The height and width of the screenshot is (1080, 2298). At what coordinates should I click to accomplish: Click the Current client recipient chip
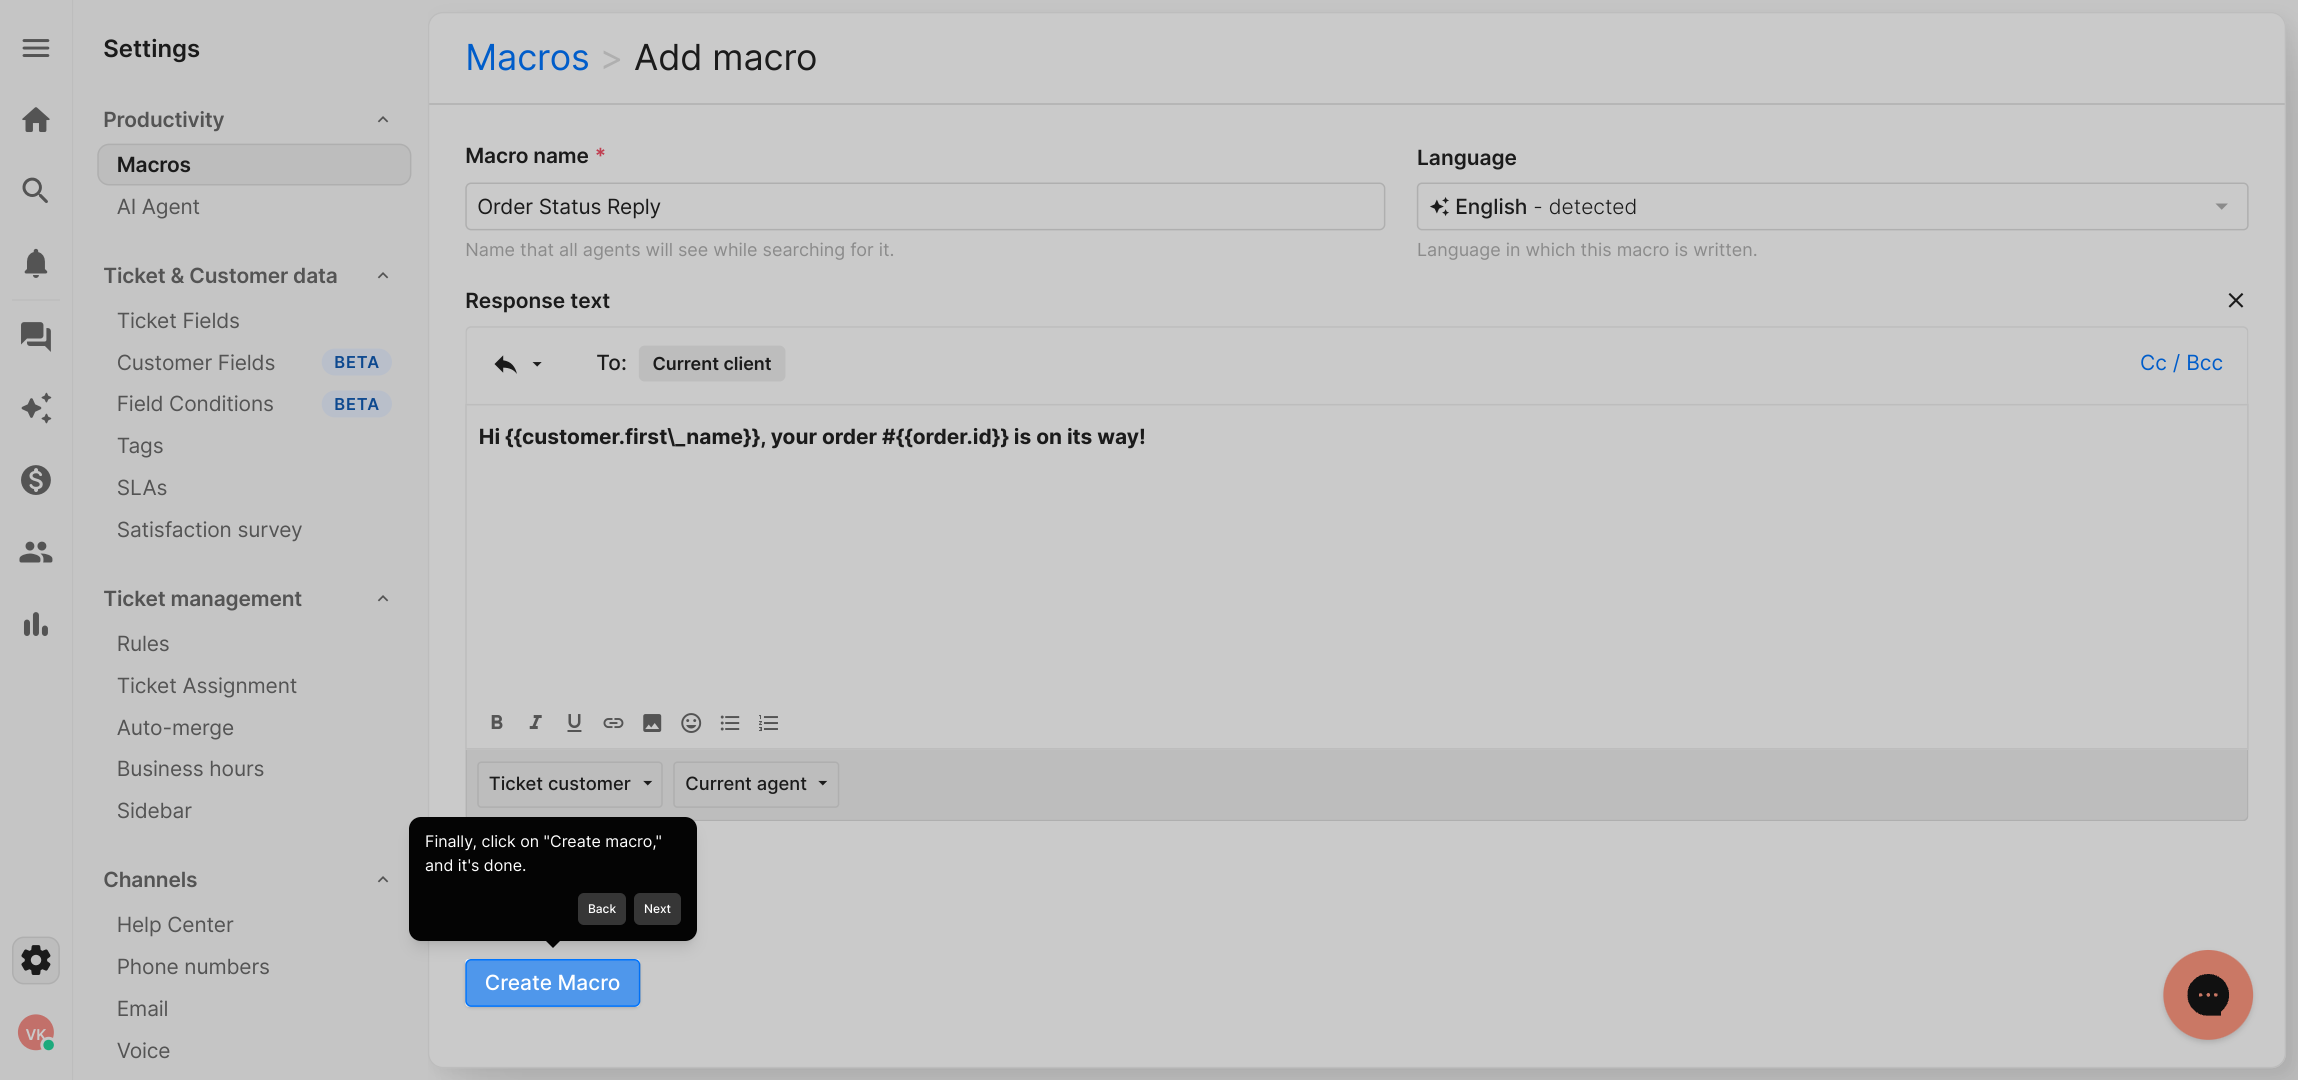tap(712, 364)
